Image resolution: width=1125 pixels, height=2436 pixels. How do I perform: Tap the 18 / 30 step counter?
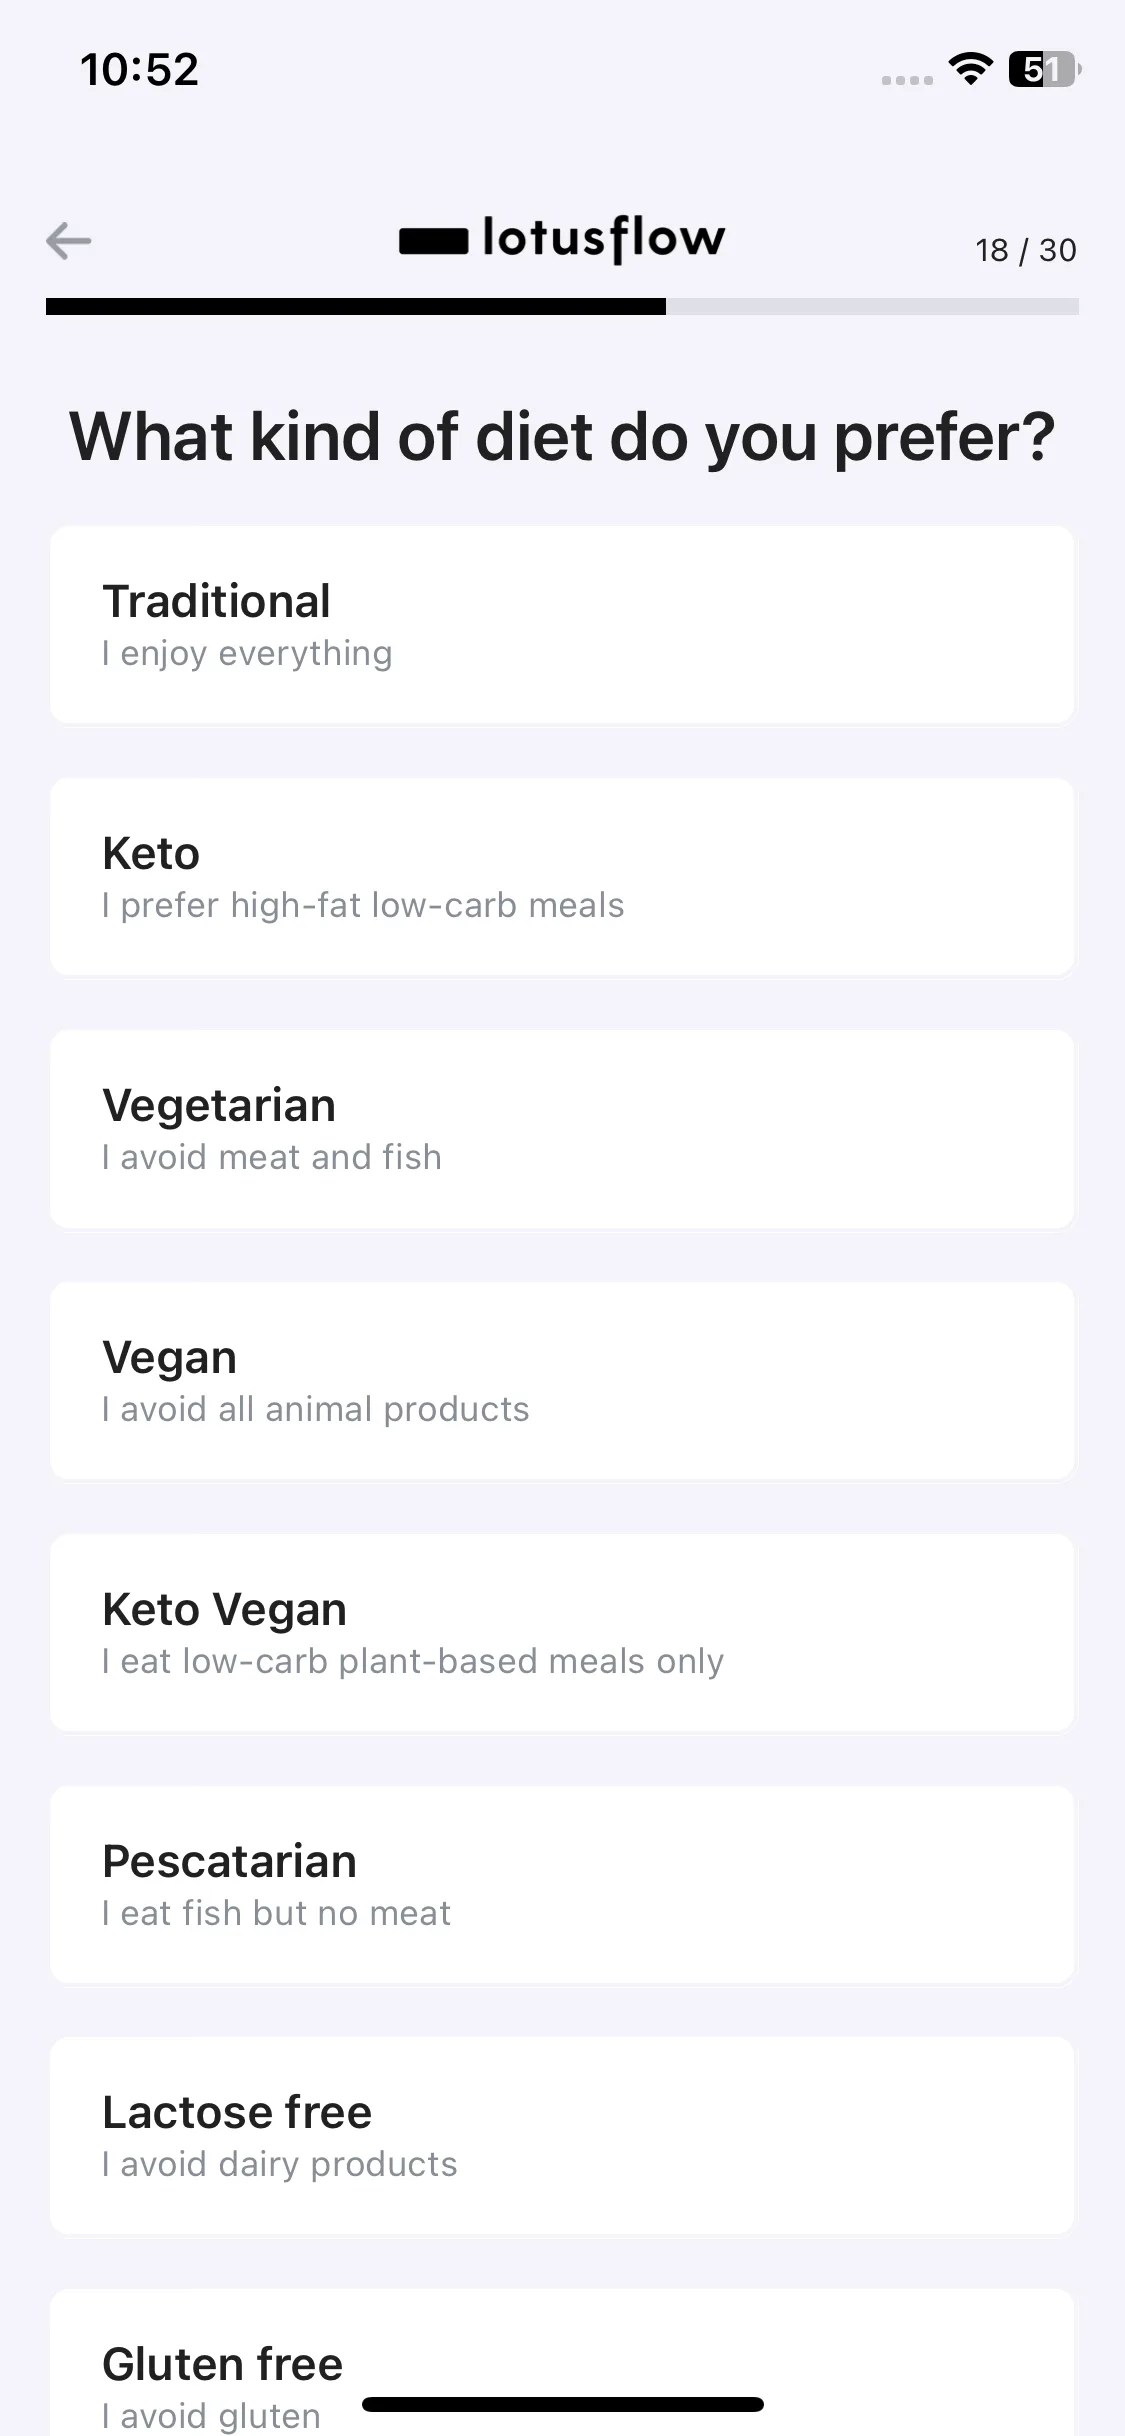(x=1026, y=250)
